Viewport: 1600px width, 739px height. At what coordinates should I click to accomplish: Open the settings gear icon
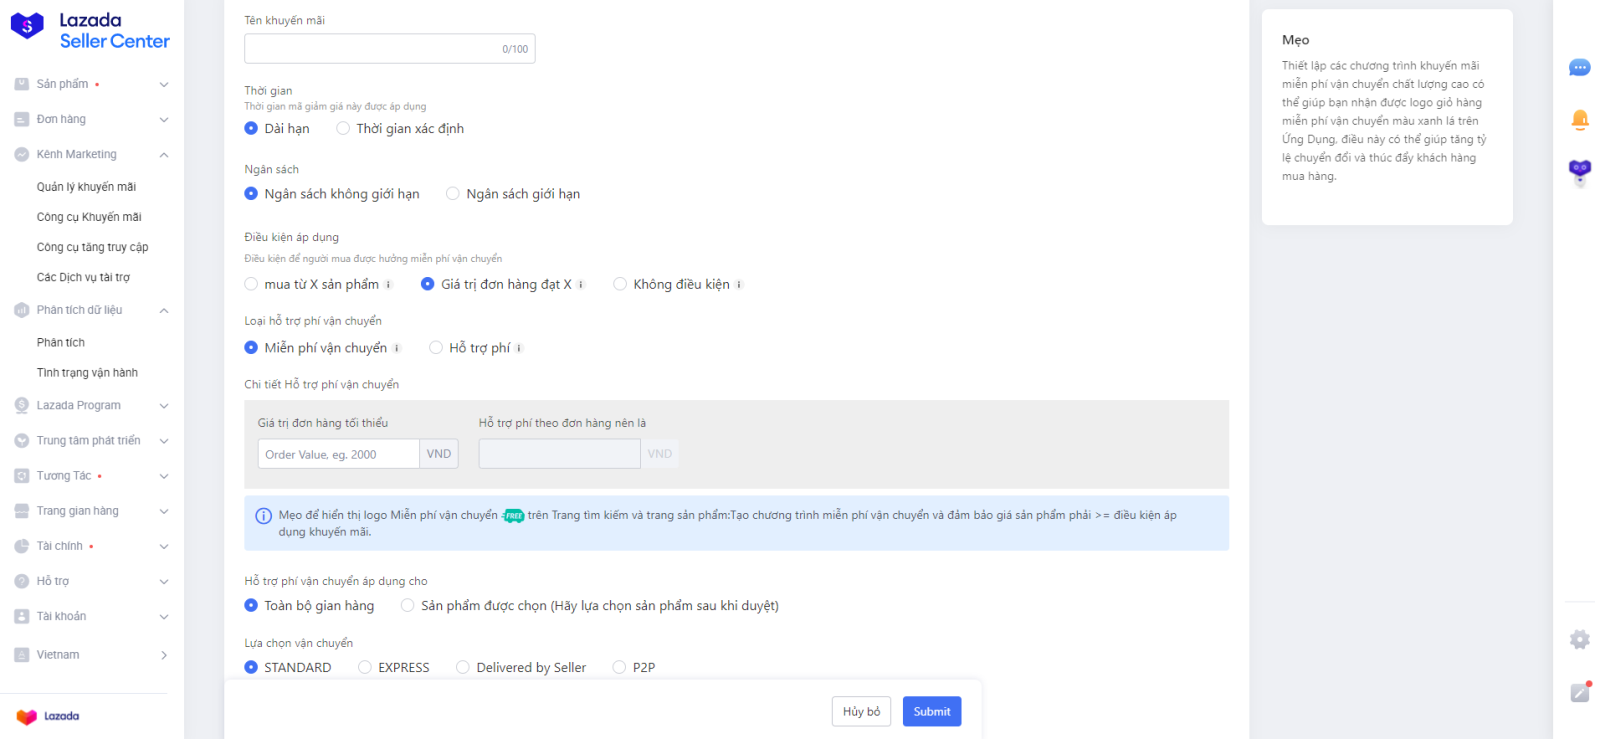[1579, 640]
